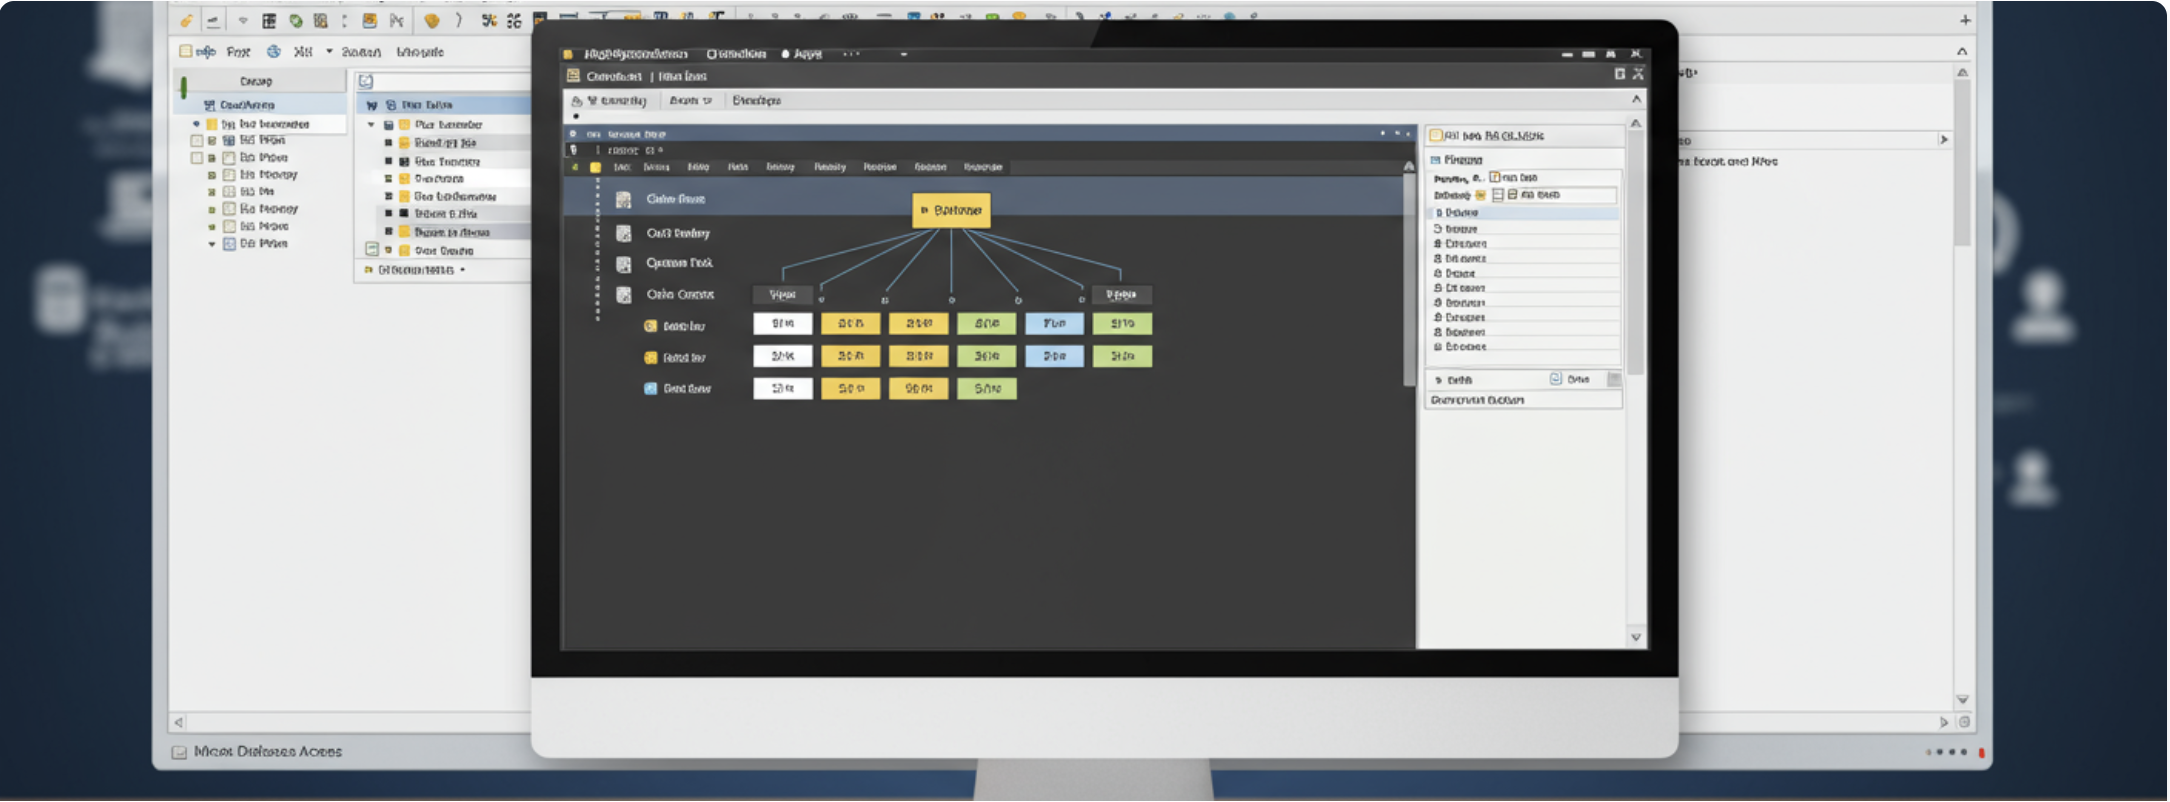Select the highlighted blue row in the middle tree
The image size is (2170, 802).
coord(445,105)
